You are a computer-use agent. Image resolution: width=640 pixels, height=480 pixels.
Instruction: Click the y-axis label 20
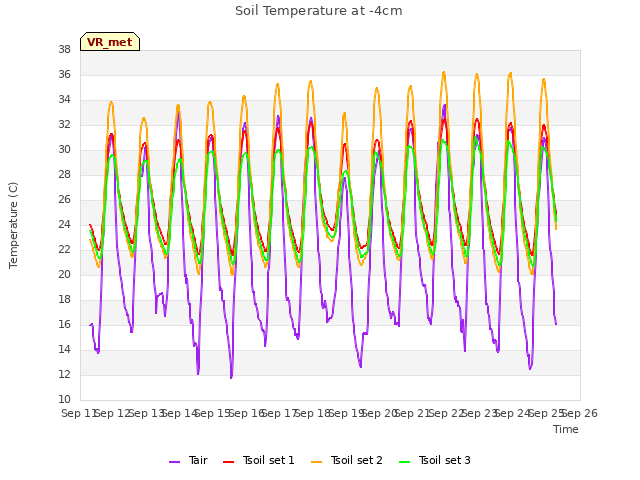point(64,275)
